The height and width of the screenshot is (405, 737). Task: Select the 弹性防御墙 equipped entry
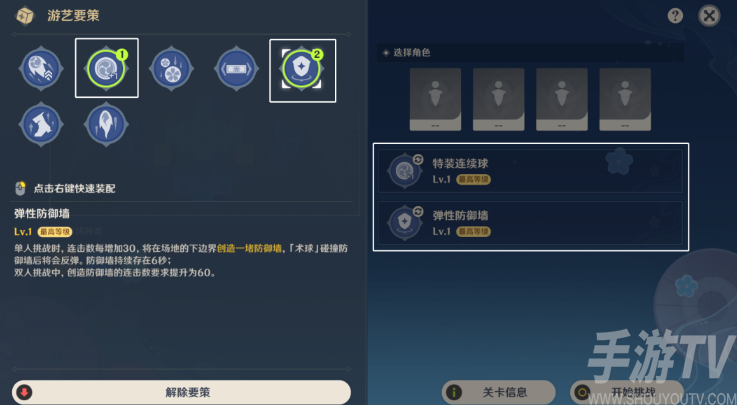[530, 223]
